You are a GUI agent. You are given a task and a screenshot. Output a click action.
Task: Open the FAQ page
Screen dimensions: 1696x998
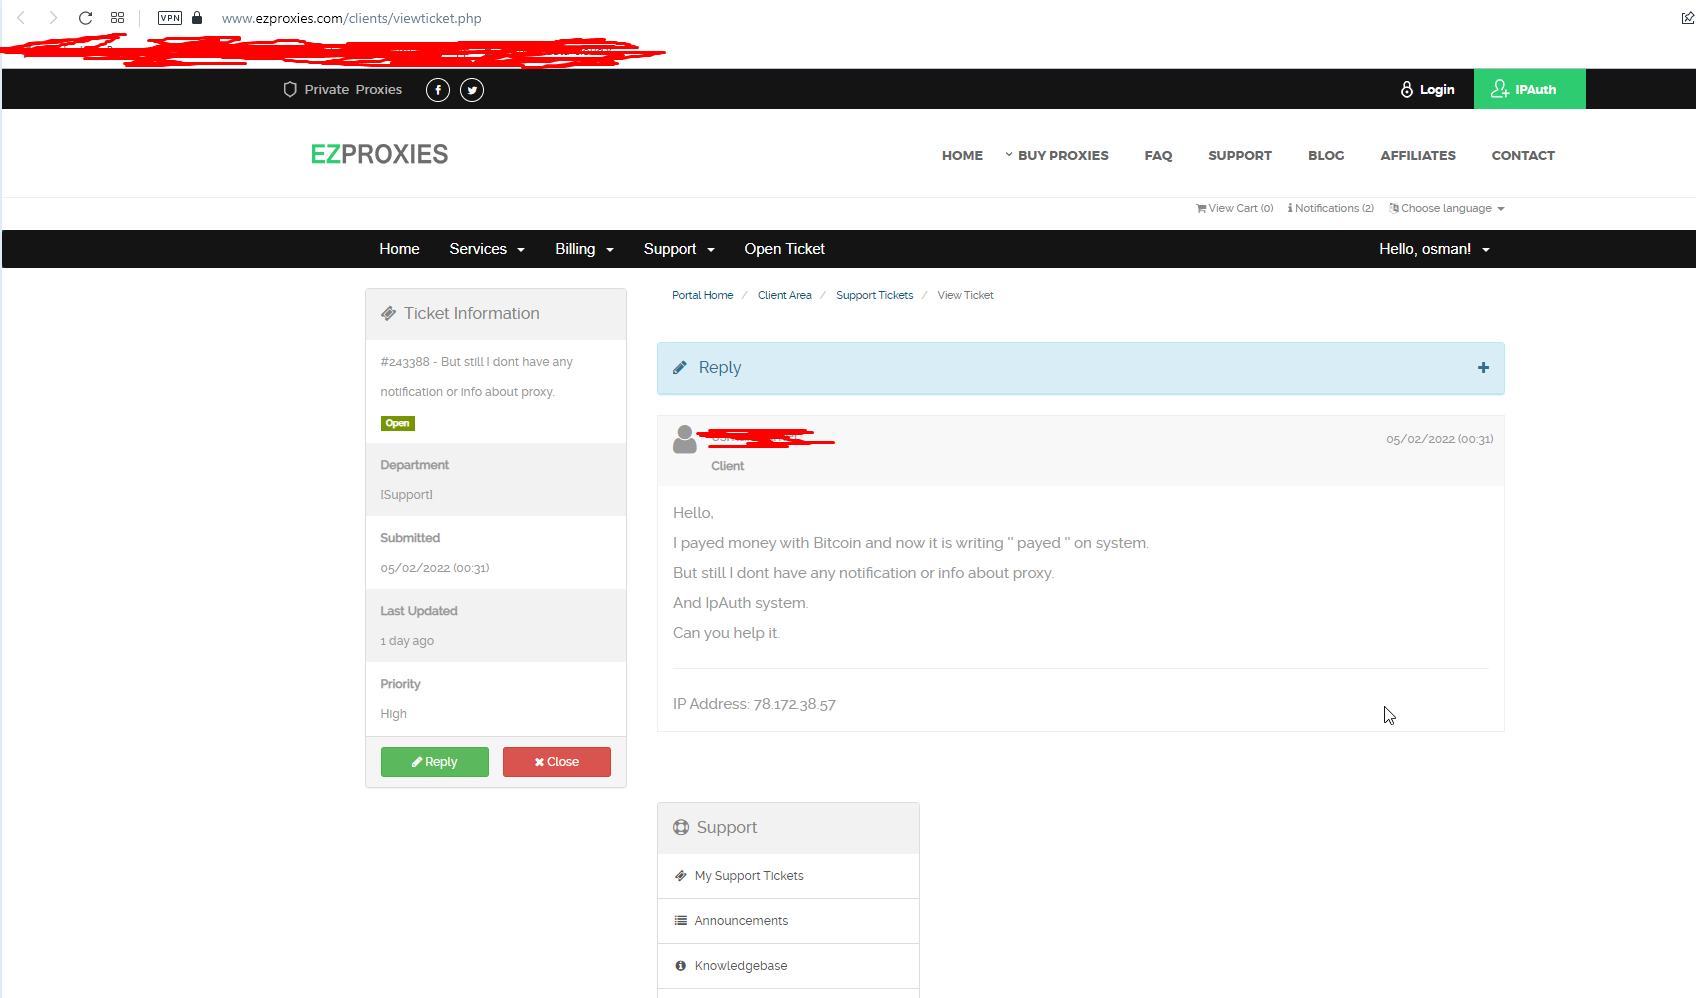pyautogui.click(x=1158, y=155)
